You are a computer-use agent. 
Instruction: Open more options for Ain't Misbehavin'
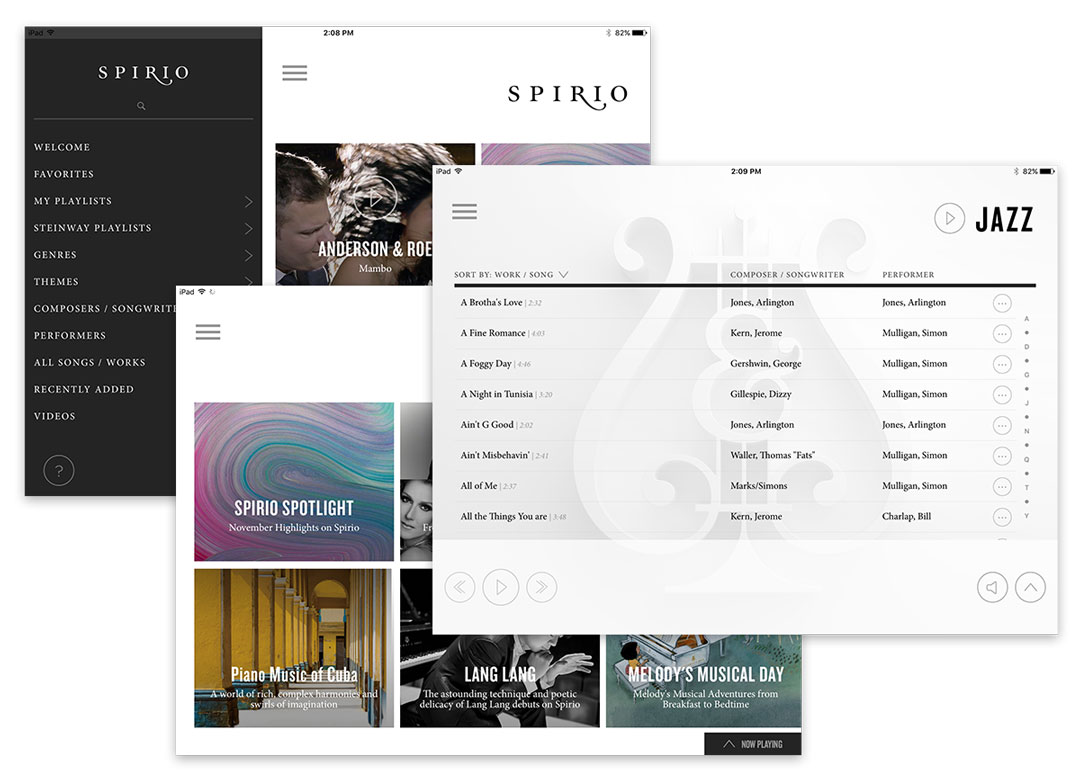(1002, 456)
